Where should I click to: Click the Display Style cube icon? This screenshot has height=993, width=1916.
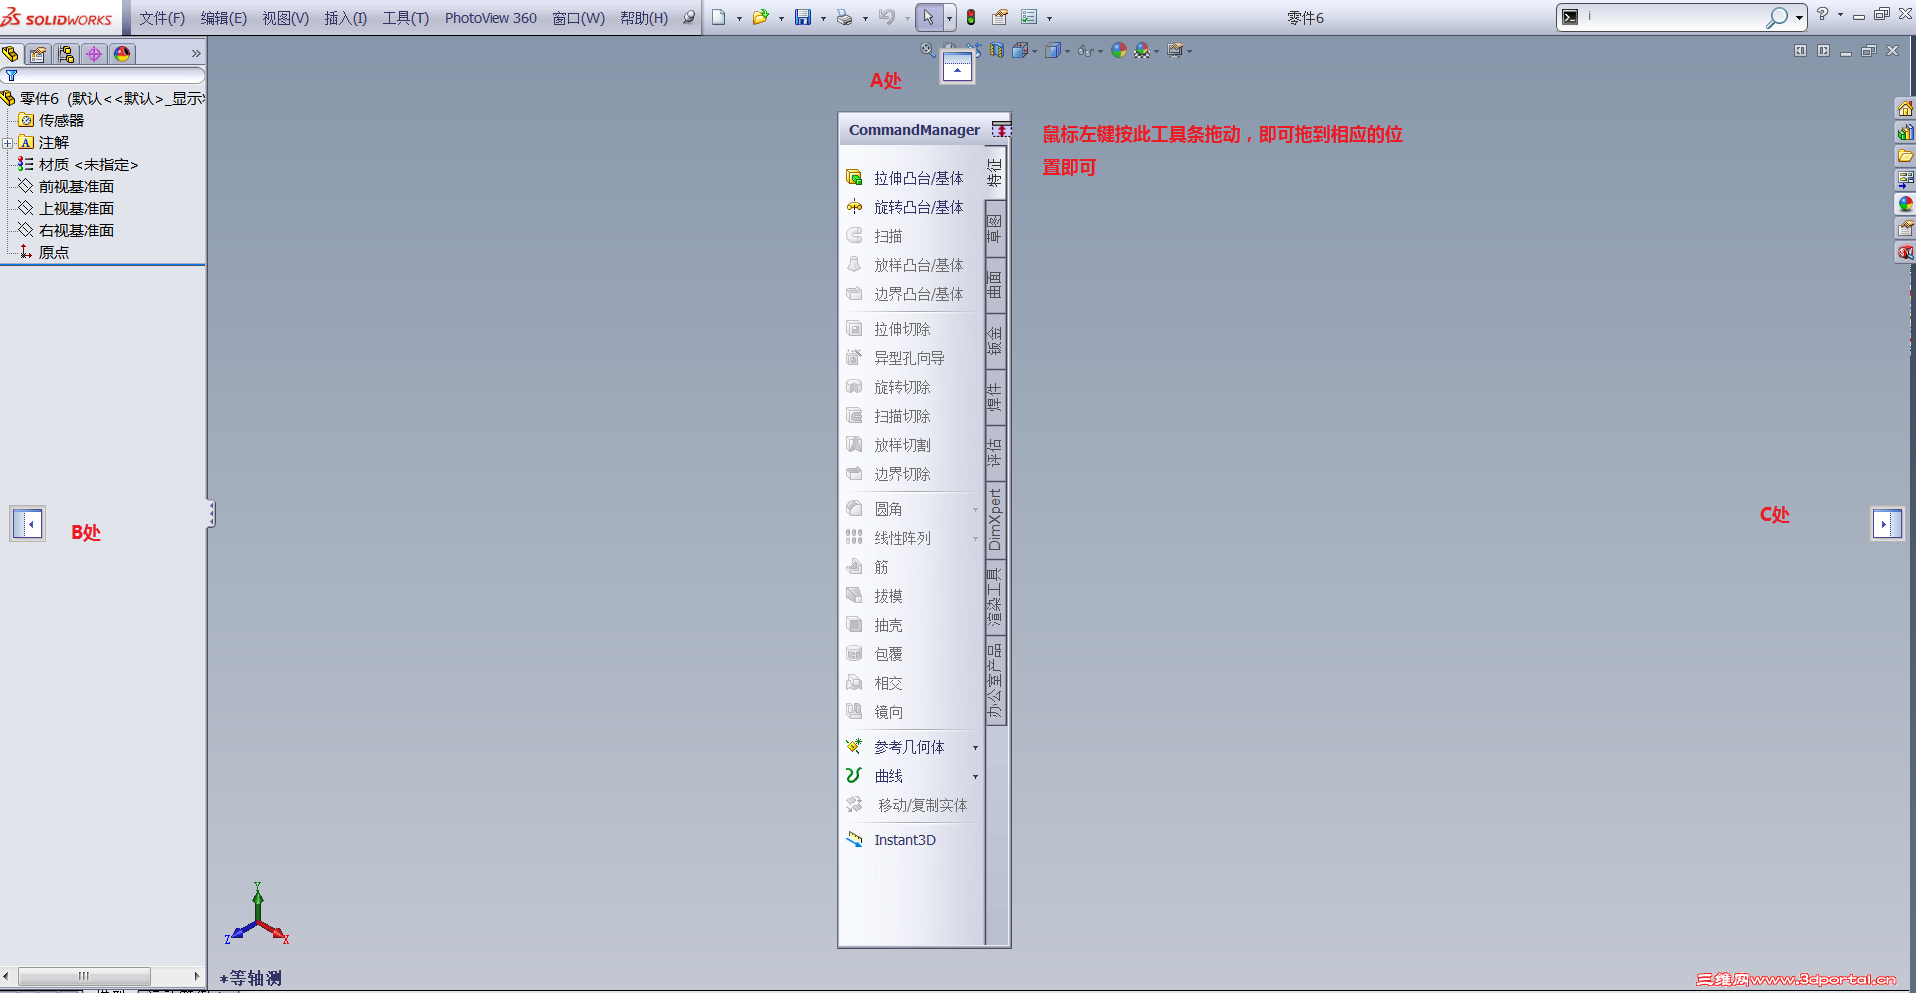(1053, 50)
